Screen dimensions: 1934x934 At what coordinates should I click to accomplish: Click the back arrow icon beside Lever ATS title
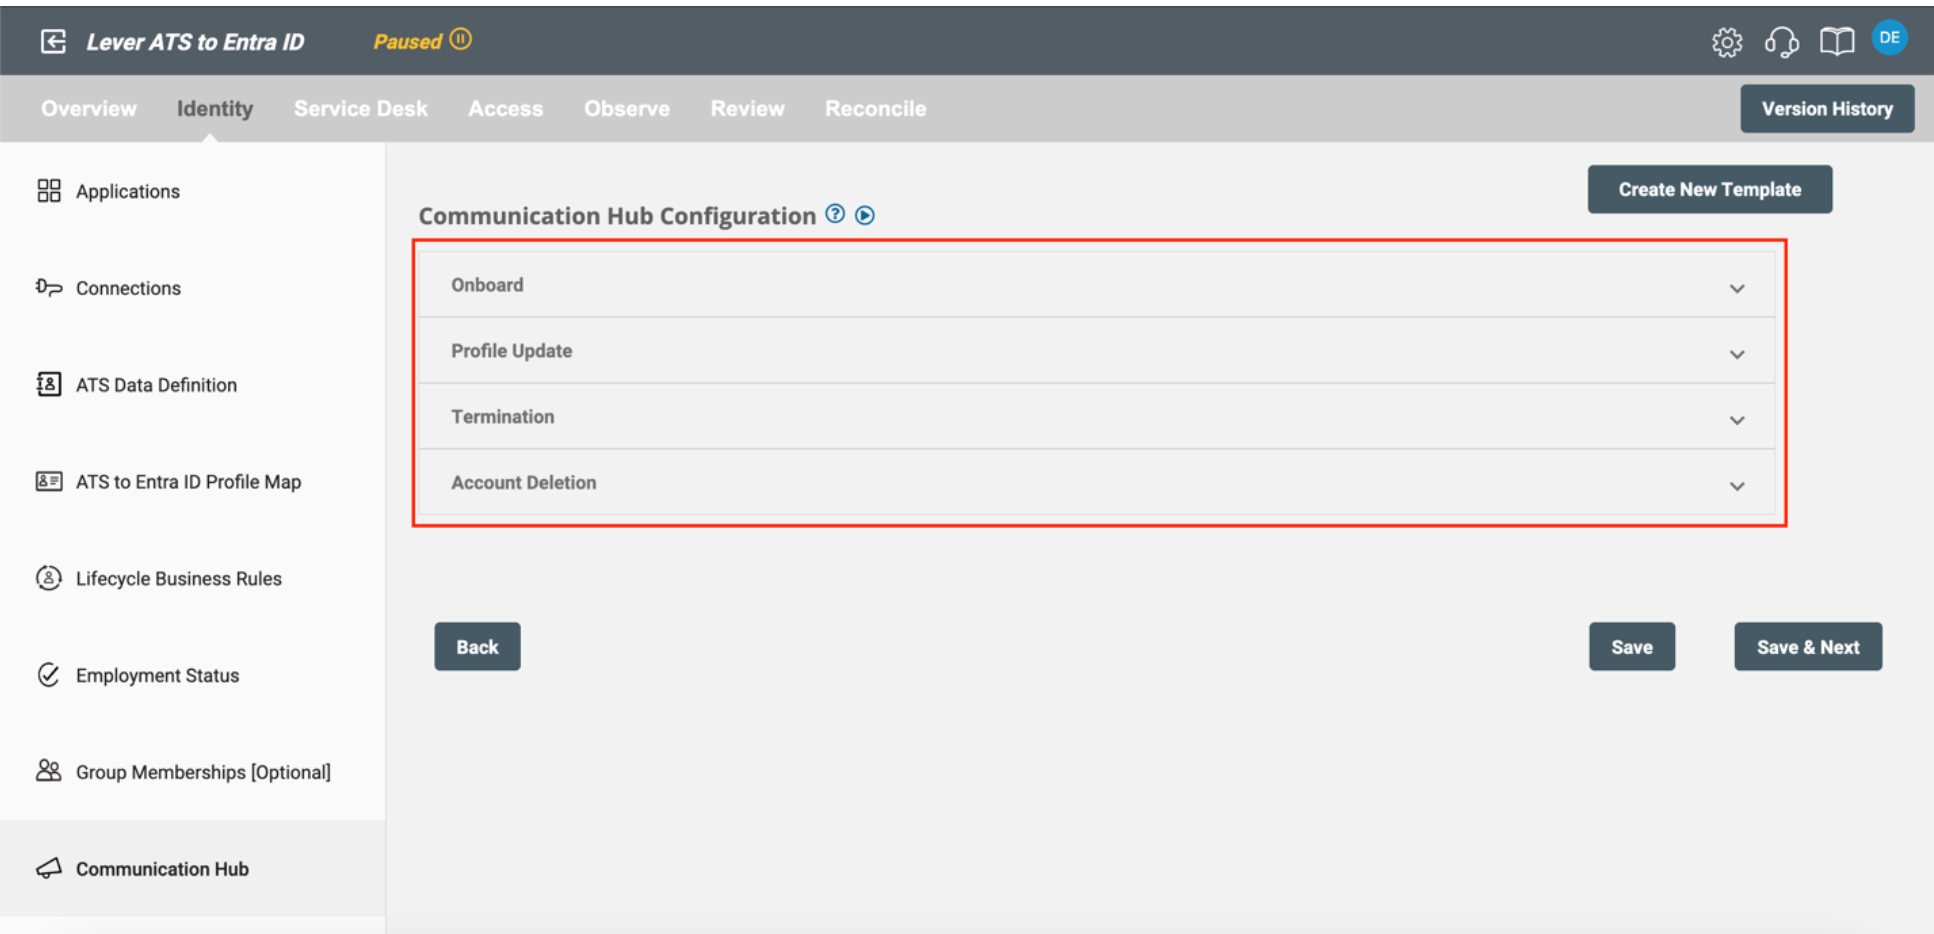click(x=53, y=41)
